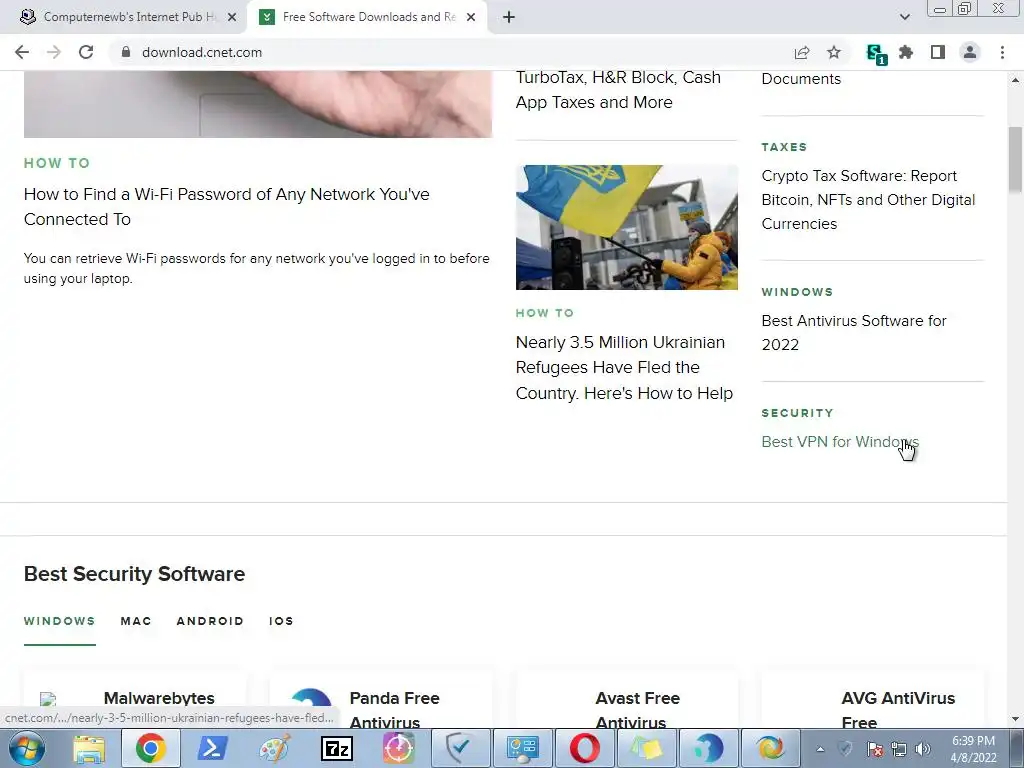Open Chrome's three-dot menu
The width and height of the screenshot is (1024, 768).
[1002, 52]
